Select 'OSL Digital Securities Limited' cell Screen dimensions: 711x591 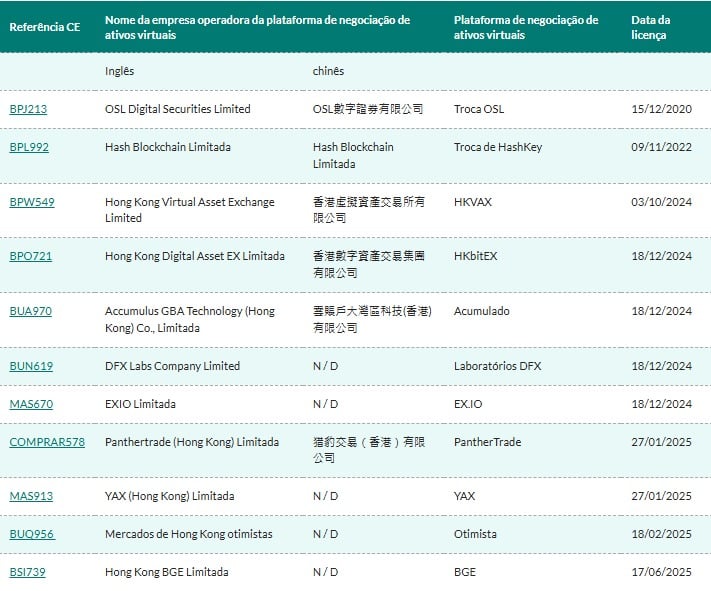click(177, 109)
